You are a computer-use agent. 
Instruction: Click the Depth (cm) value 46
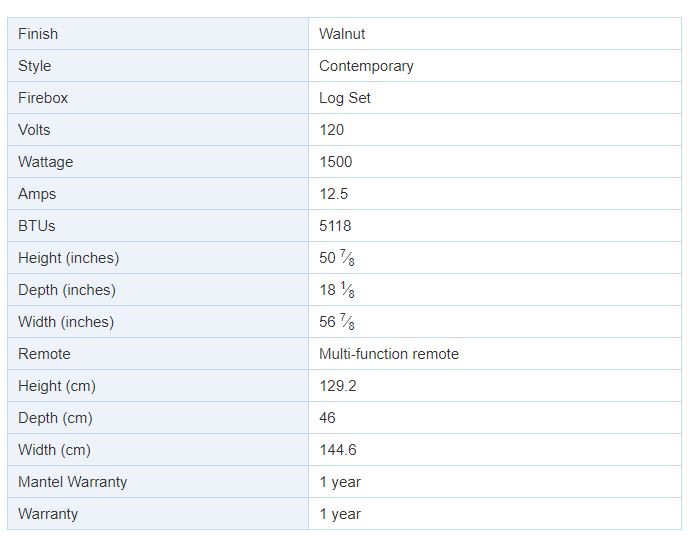(327, 418)
